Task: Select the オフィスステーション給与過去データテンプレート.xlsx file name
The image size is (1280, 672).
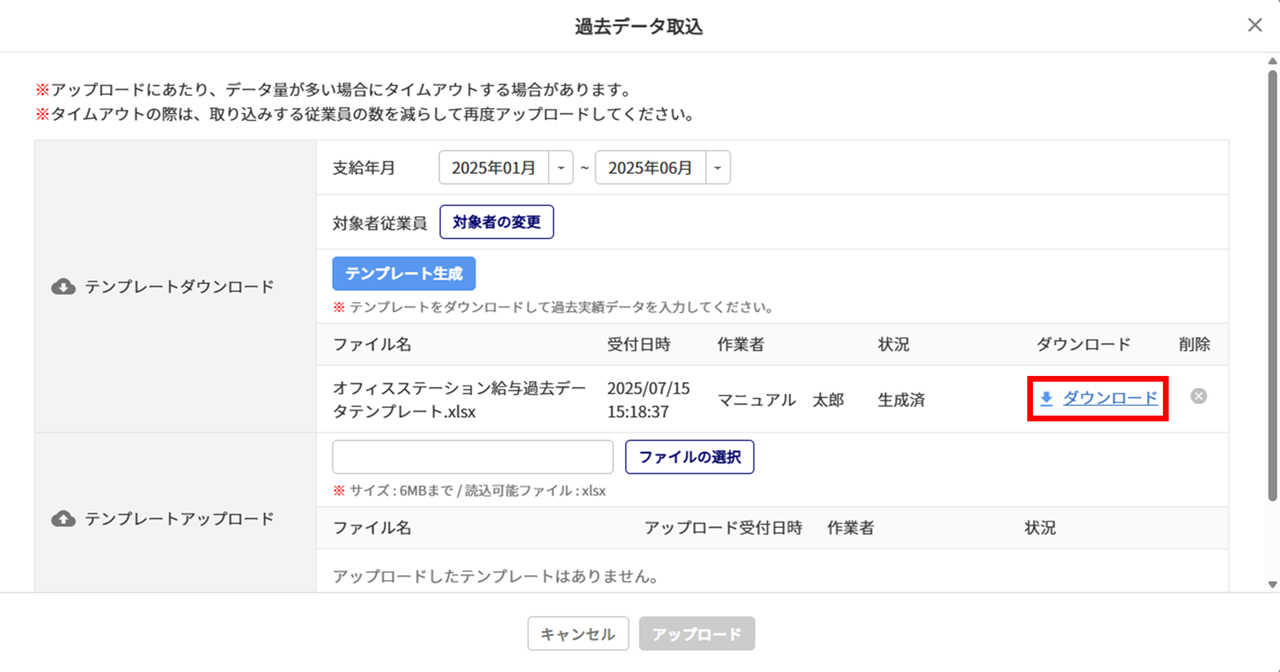Action: pos(460,399)
